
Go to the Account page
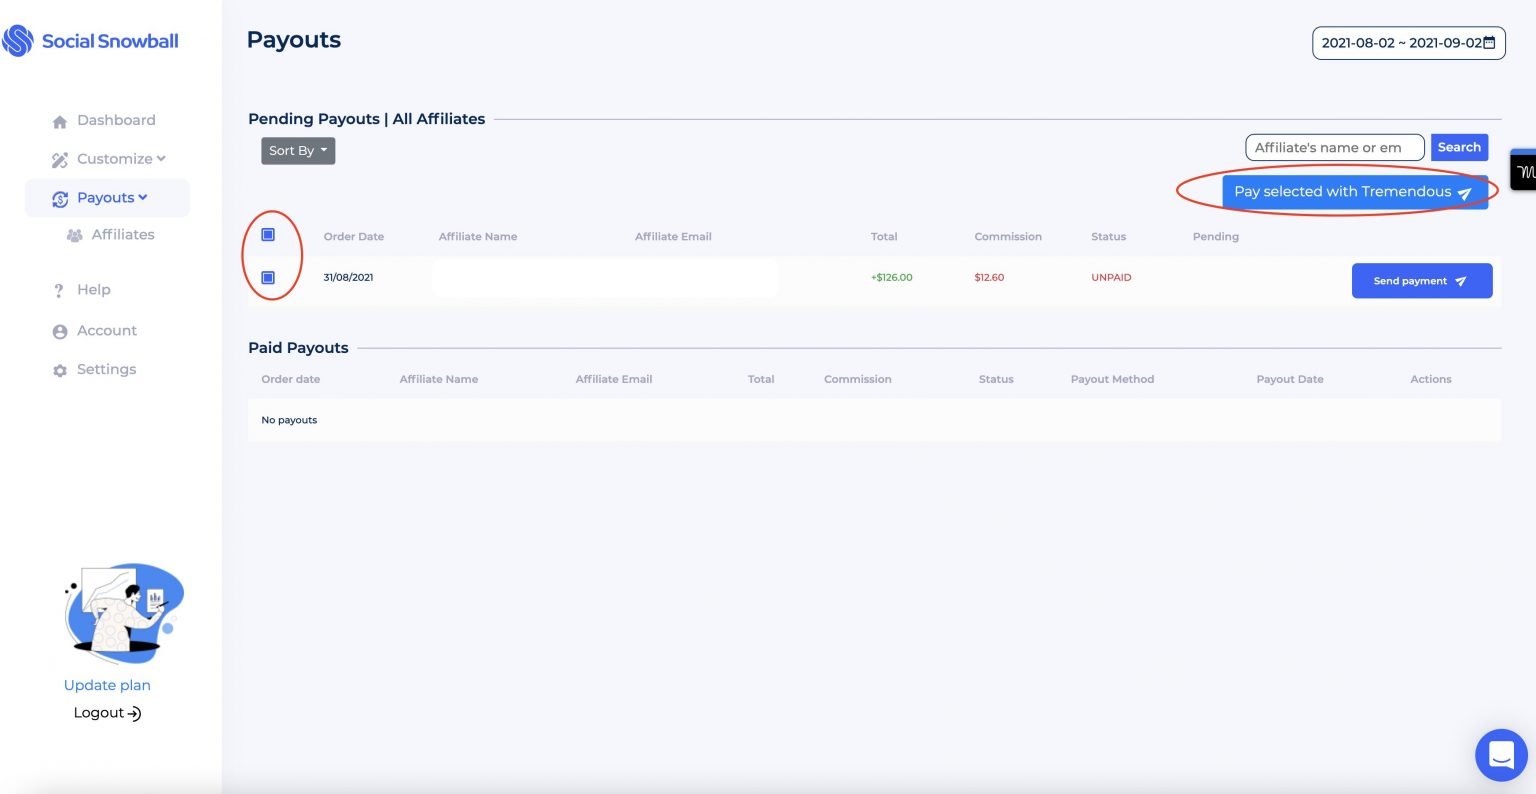tap(106, 331)
